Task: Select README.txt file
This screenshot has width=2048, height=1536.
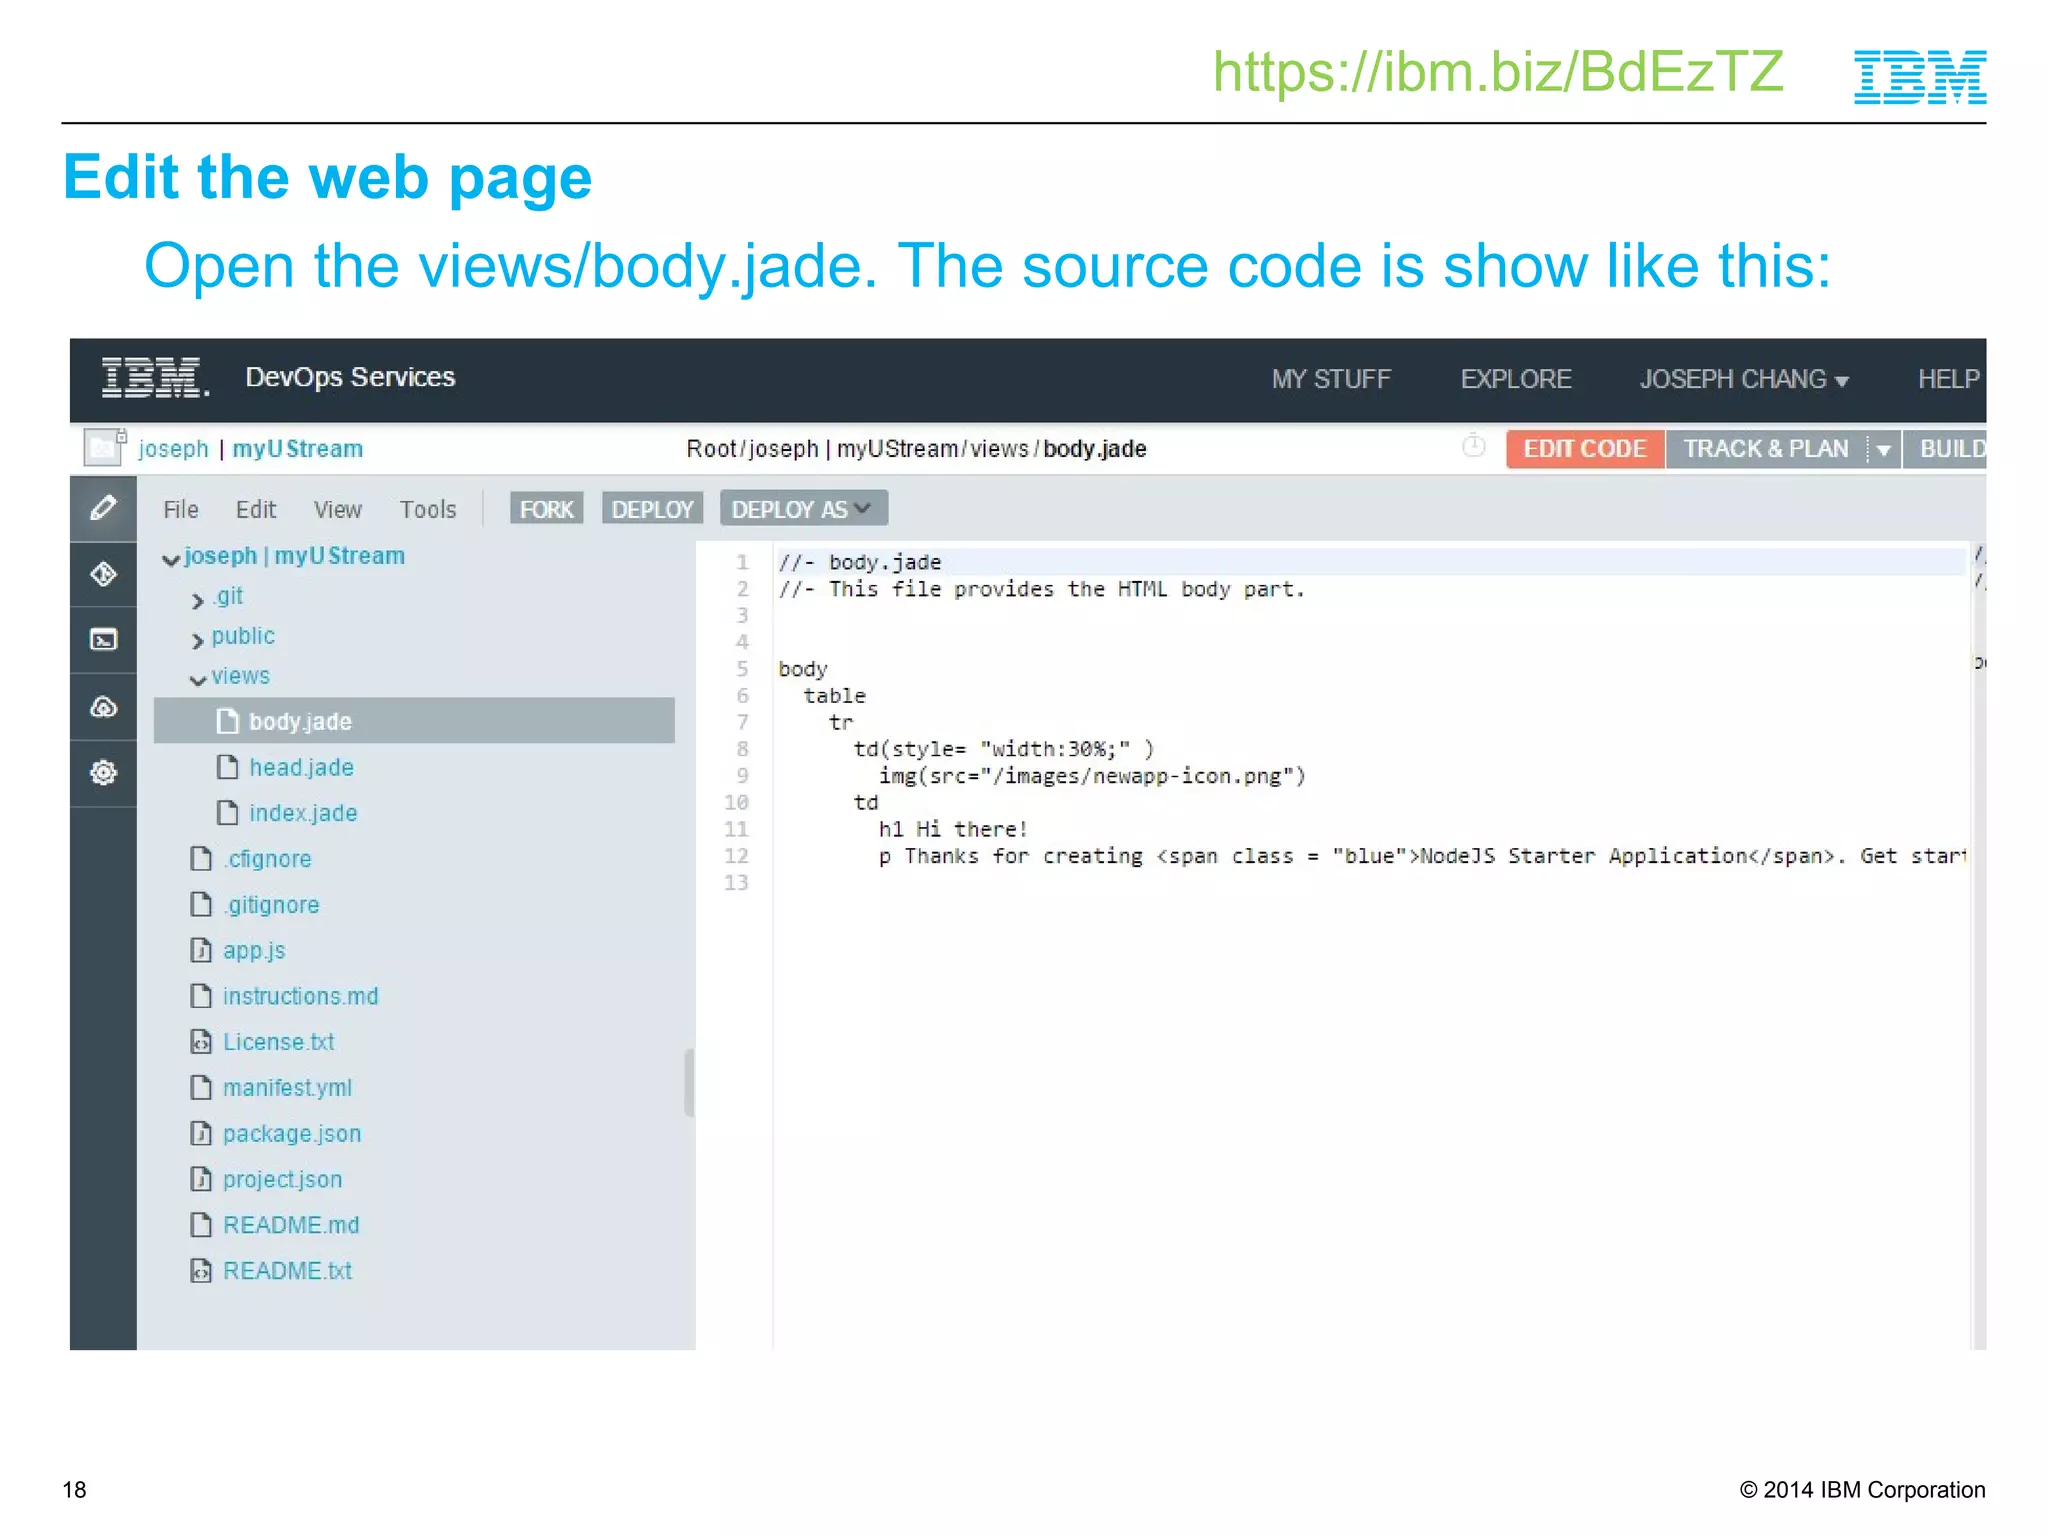Action: point(287,1271)
